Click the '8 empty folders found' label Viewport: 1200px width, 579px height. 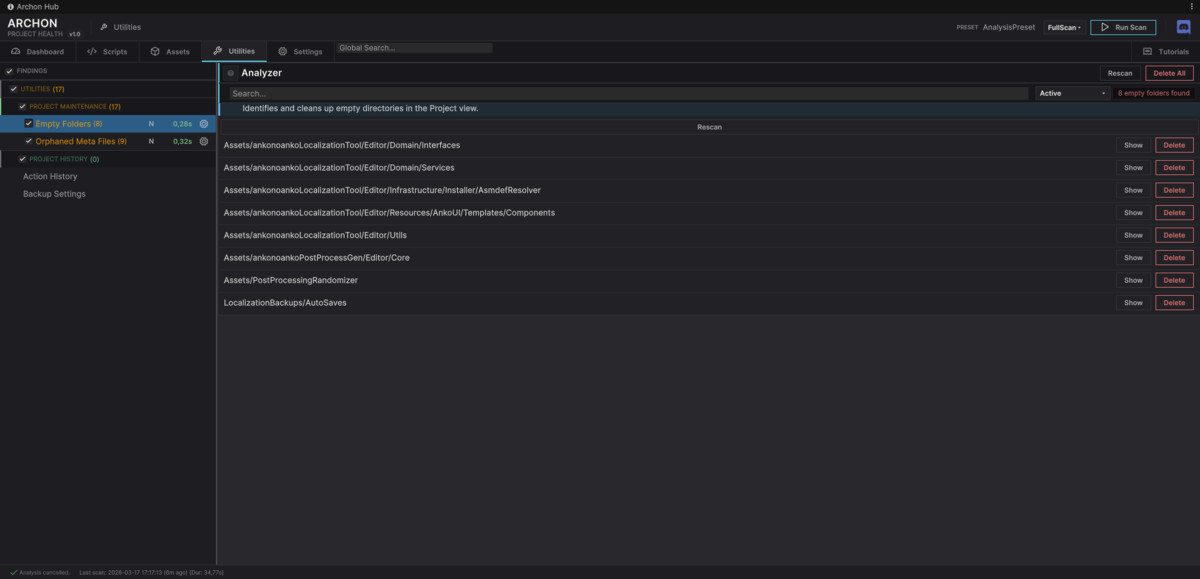tap(1154, 93)
